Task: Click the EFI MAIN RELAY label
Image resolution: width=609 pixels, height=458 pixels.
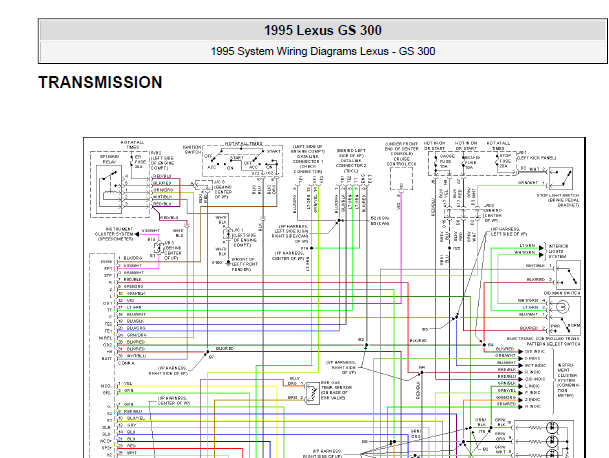Action: [x=110, y=159]
